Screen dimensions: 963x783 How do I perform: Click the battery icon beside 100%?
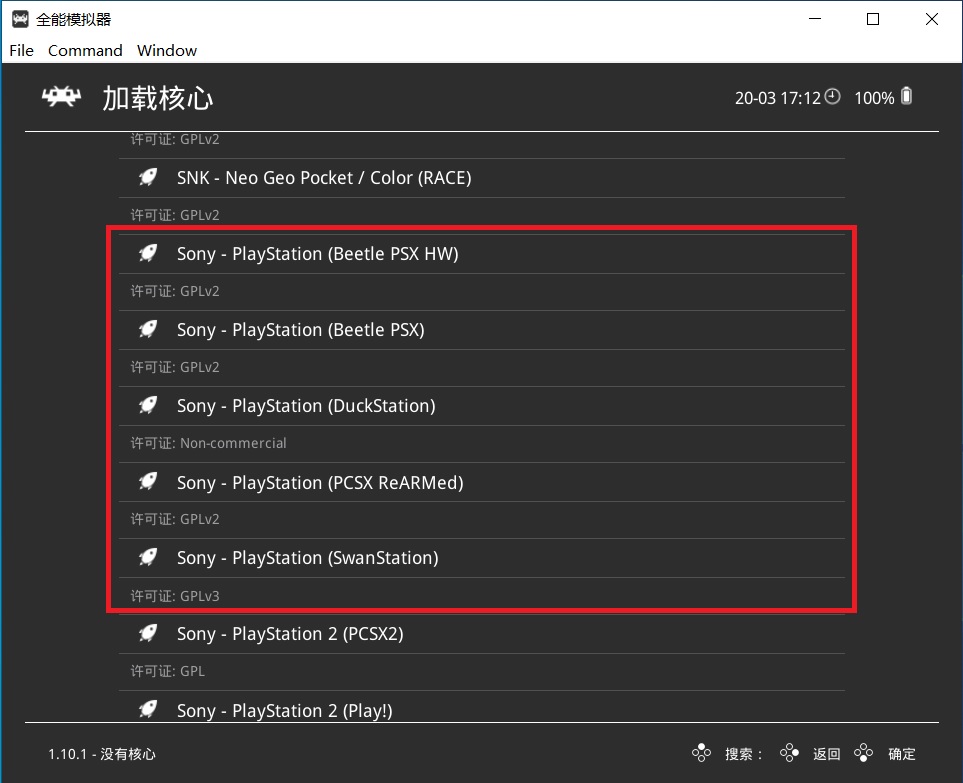coord(905,96)
